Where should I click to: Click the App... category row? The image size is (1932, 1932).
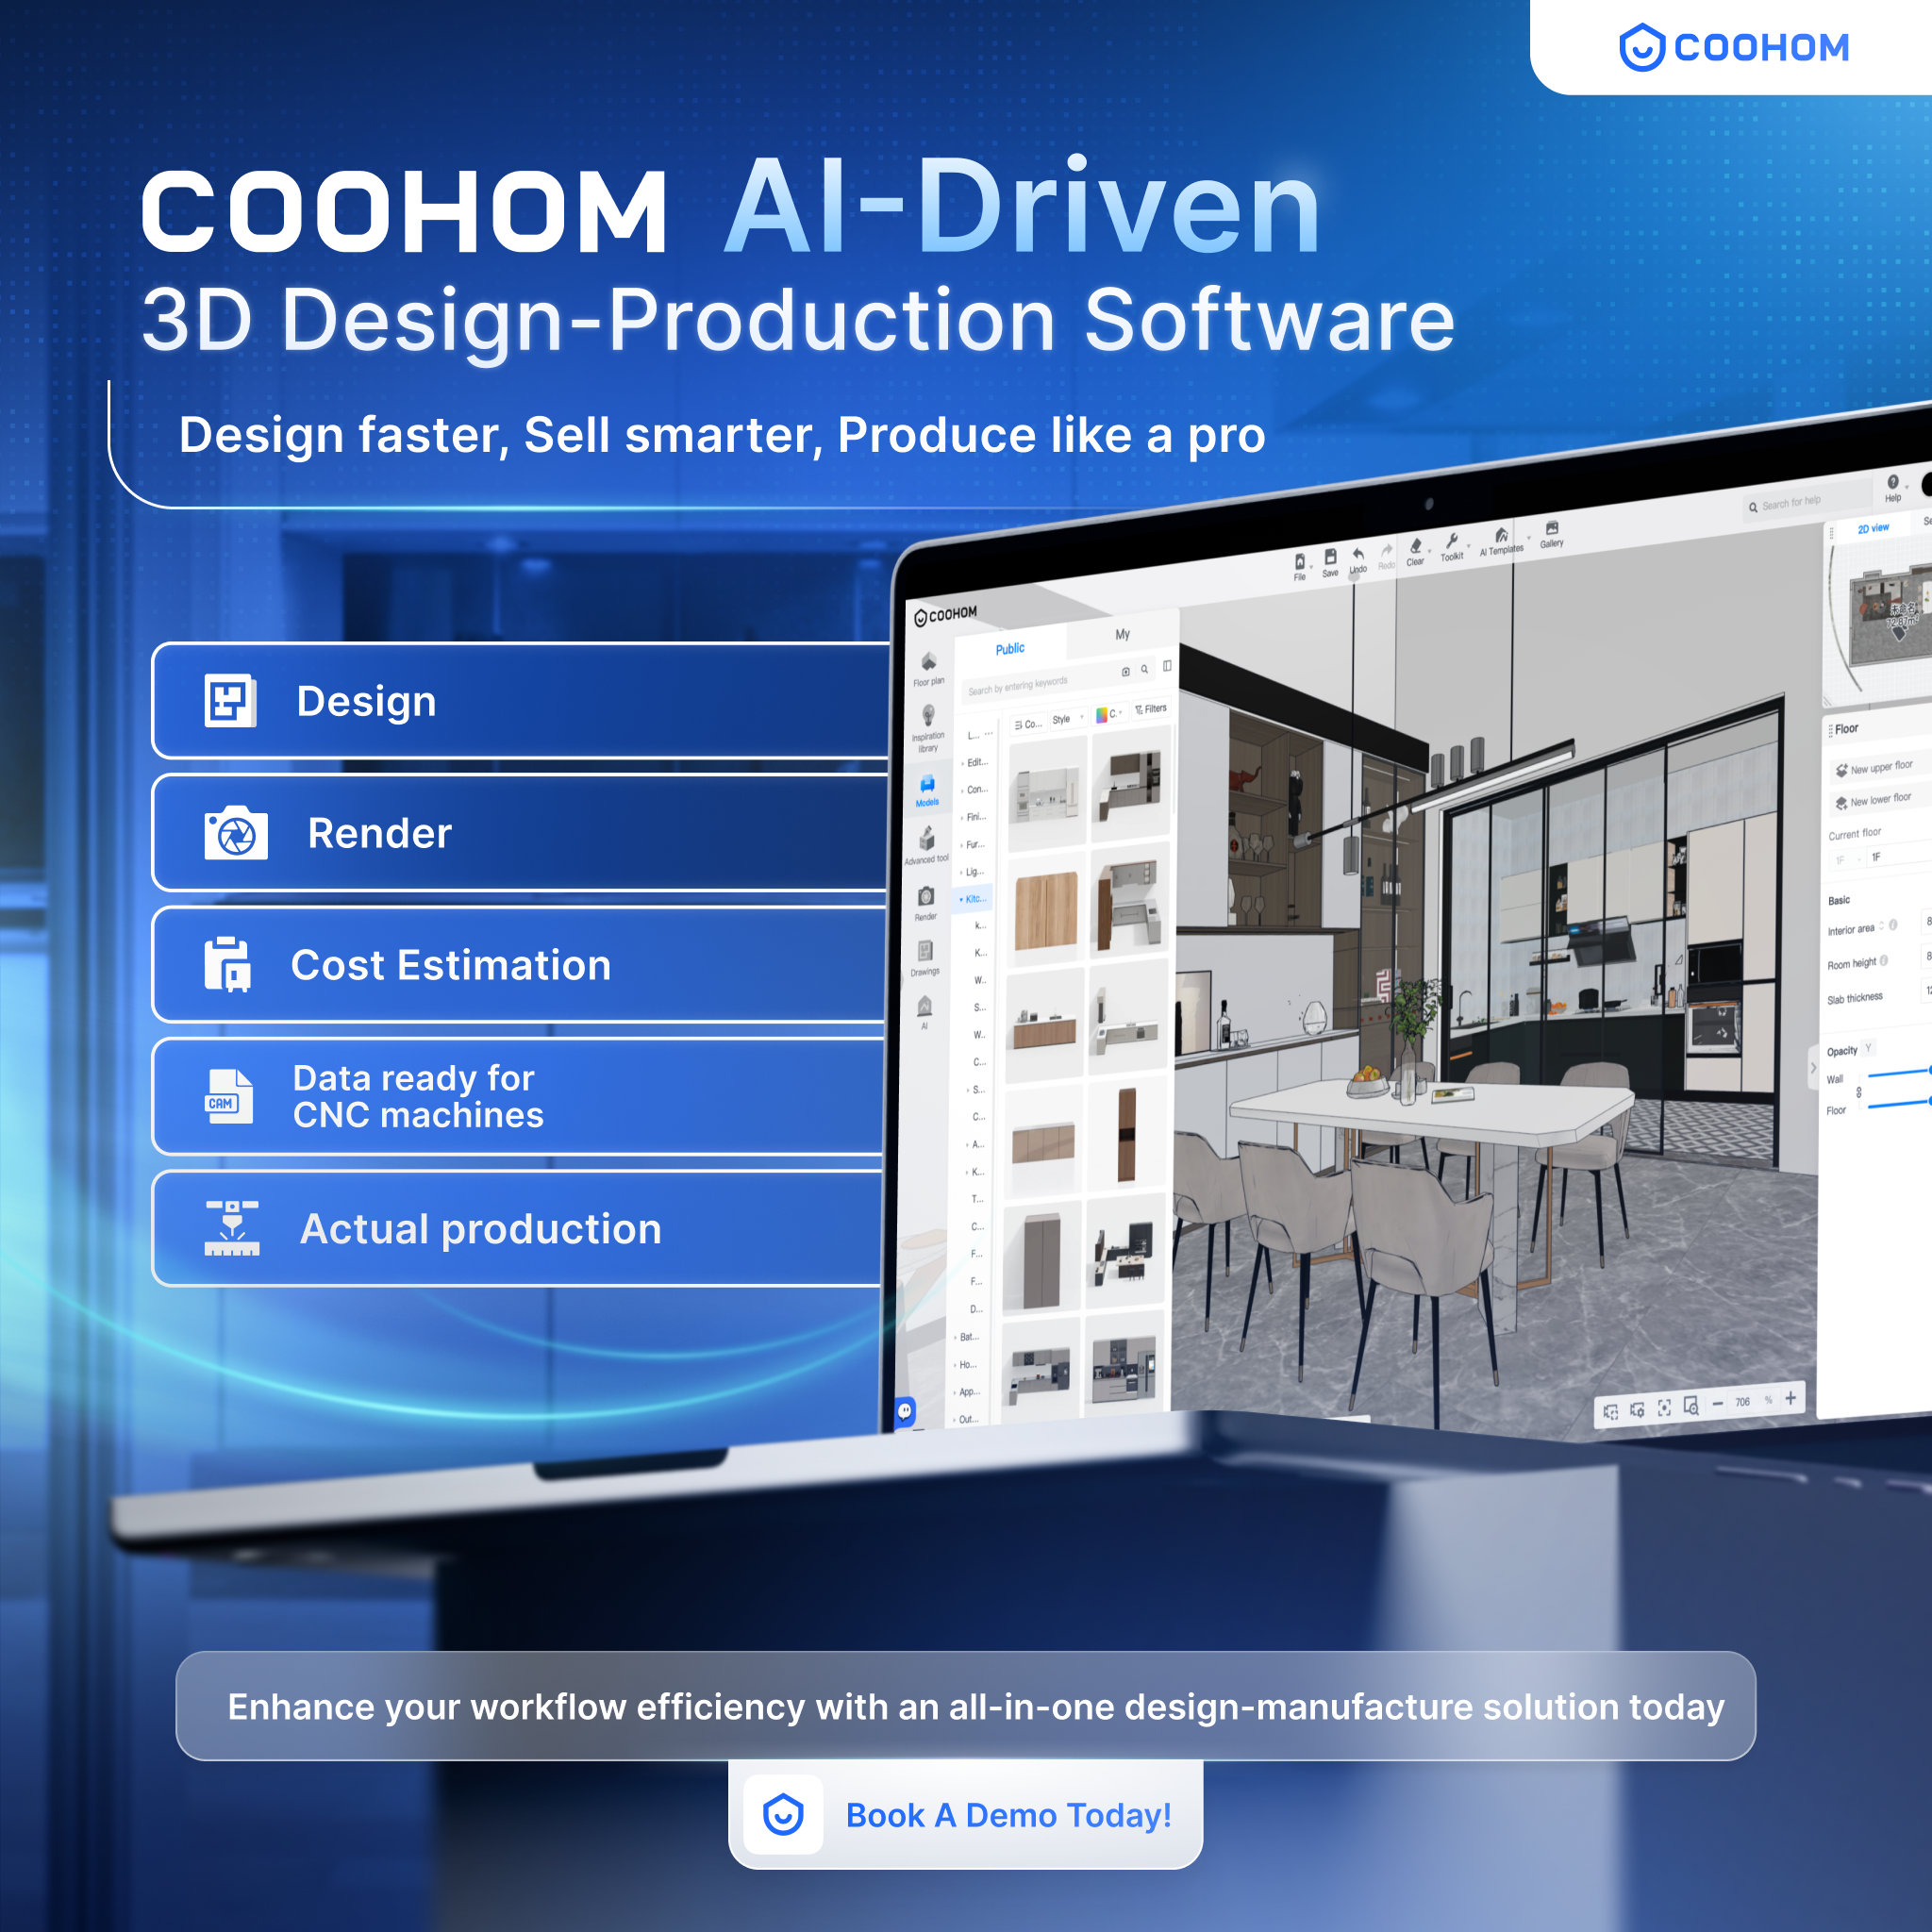(x=967, y=1392)
